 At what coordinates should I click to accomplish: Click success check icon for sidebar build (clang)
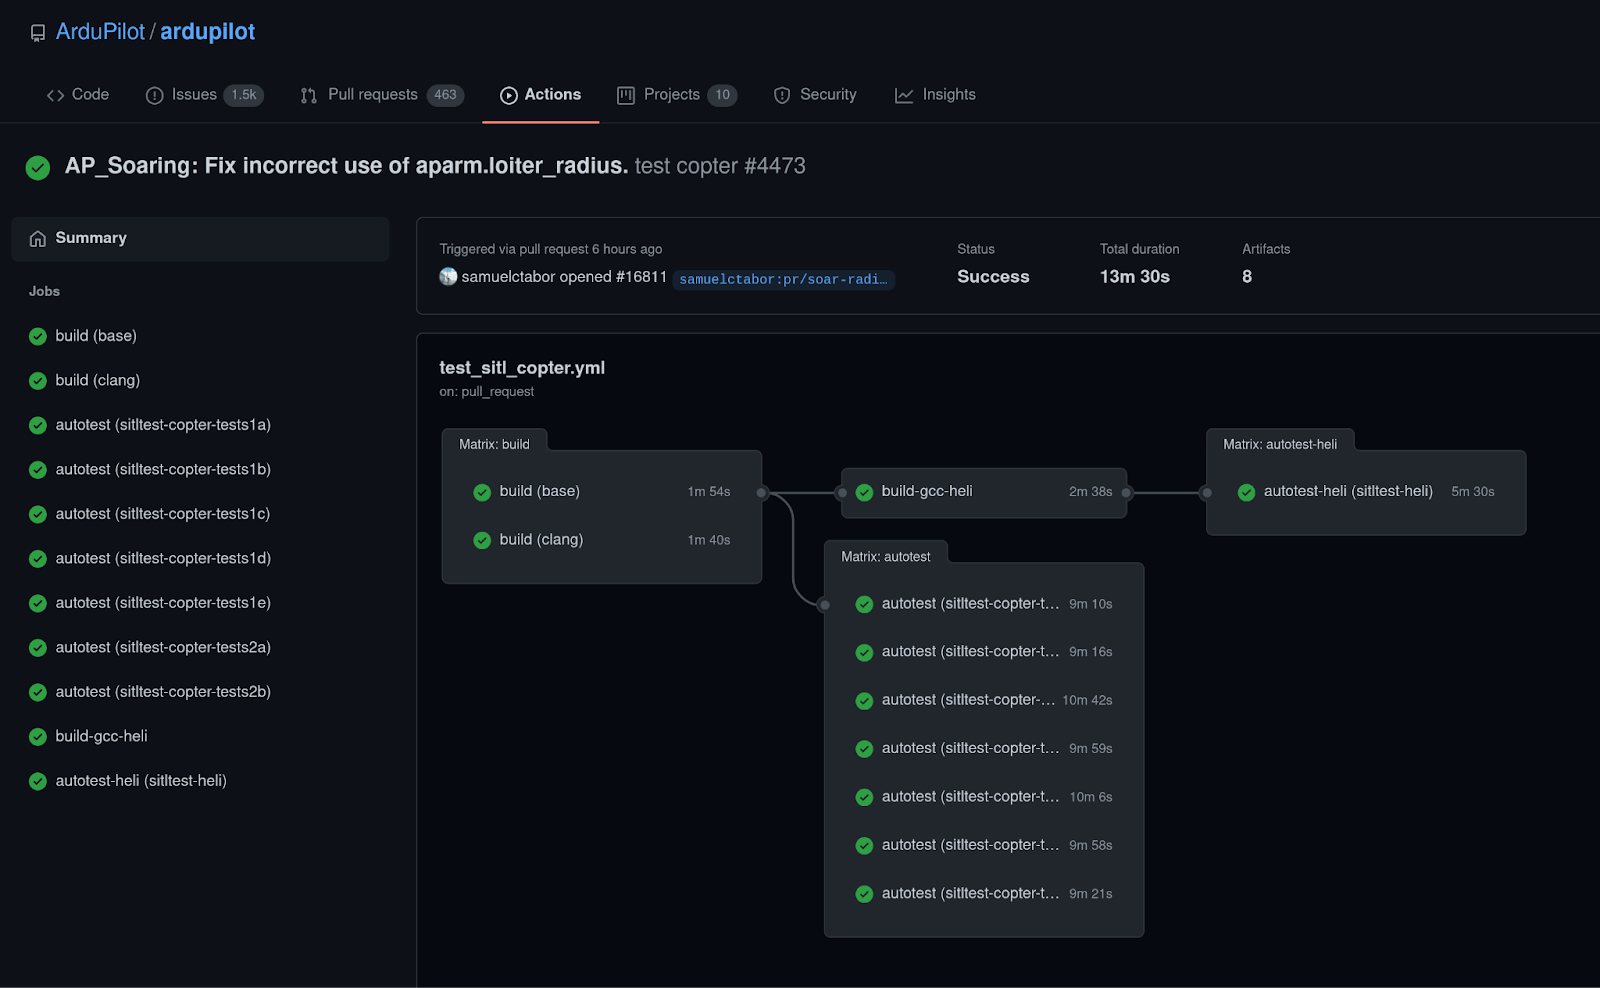click(38, 381)
